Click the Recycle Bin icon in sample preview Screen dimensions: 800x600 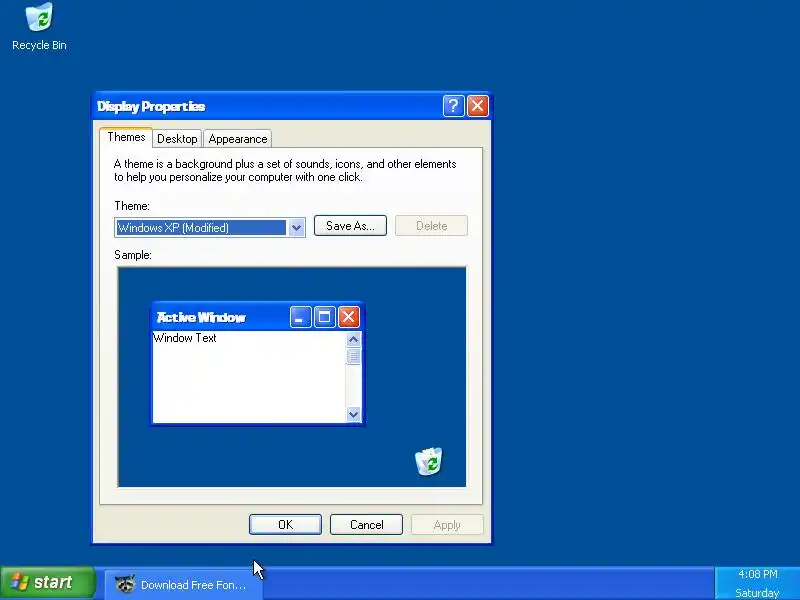pyautogui.click(x=429, y=461)
